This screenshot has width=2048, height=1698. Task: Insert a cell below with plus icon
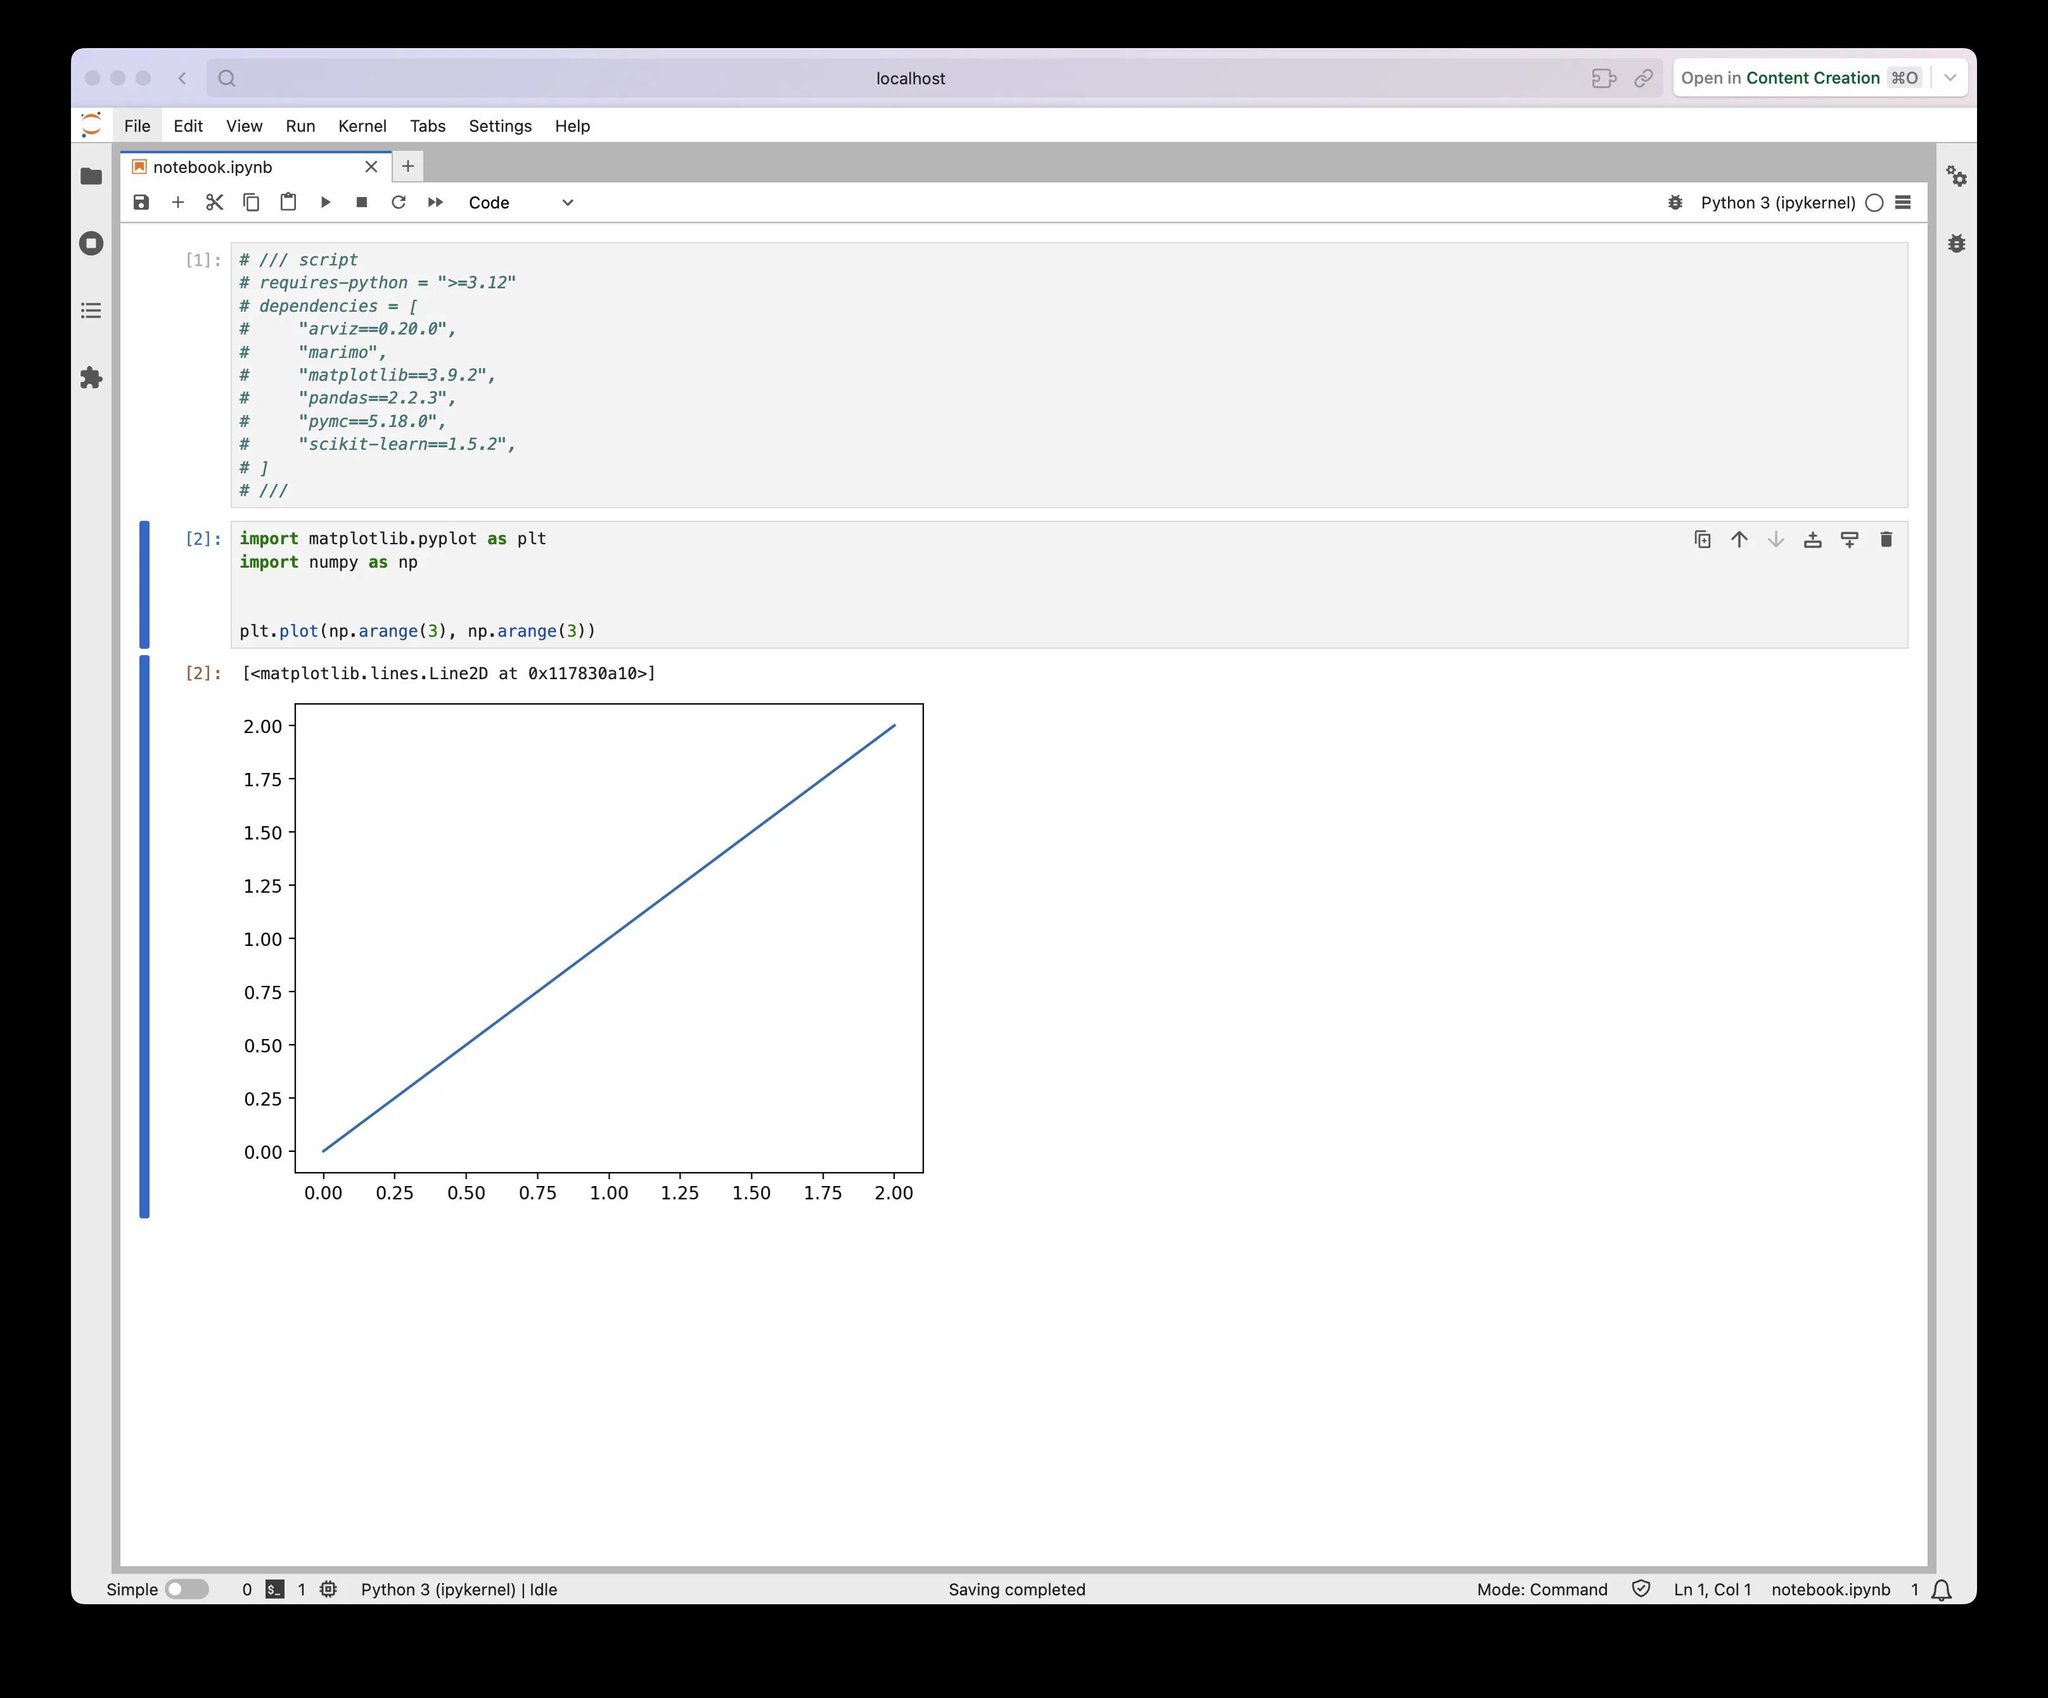[x=178, y=202]
